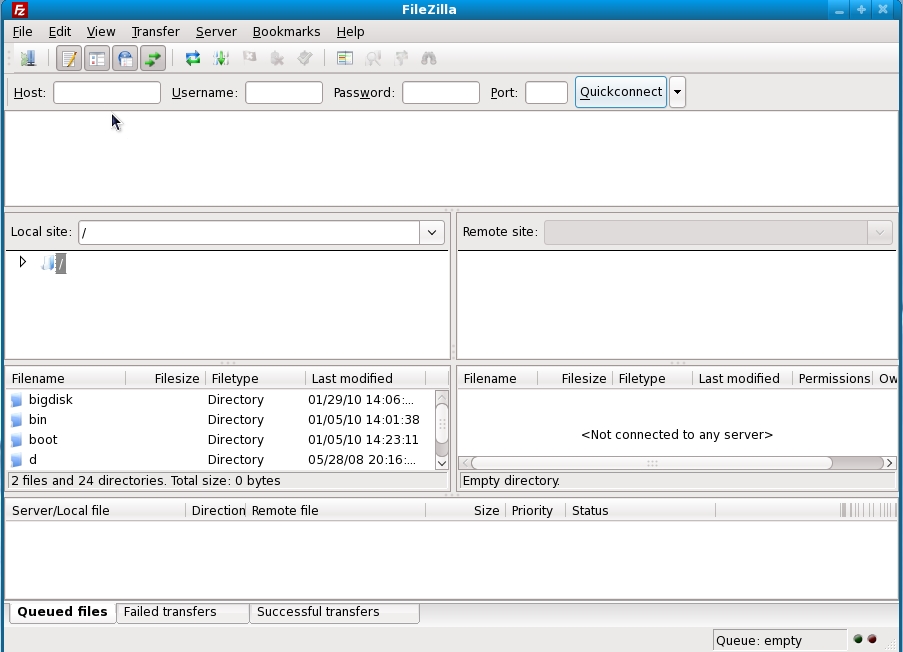Click the synchronized browsing icon
Viewport: 903px width, 652px height.
tap(401, 58)
